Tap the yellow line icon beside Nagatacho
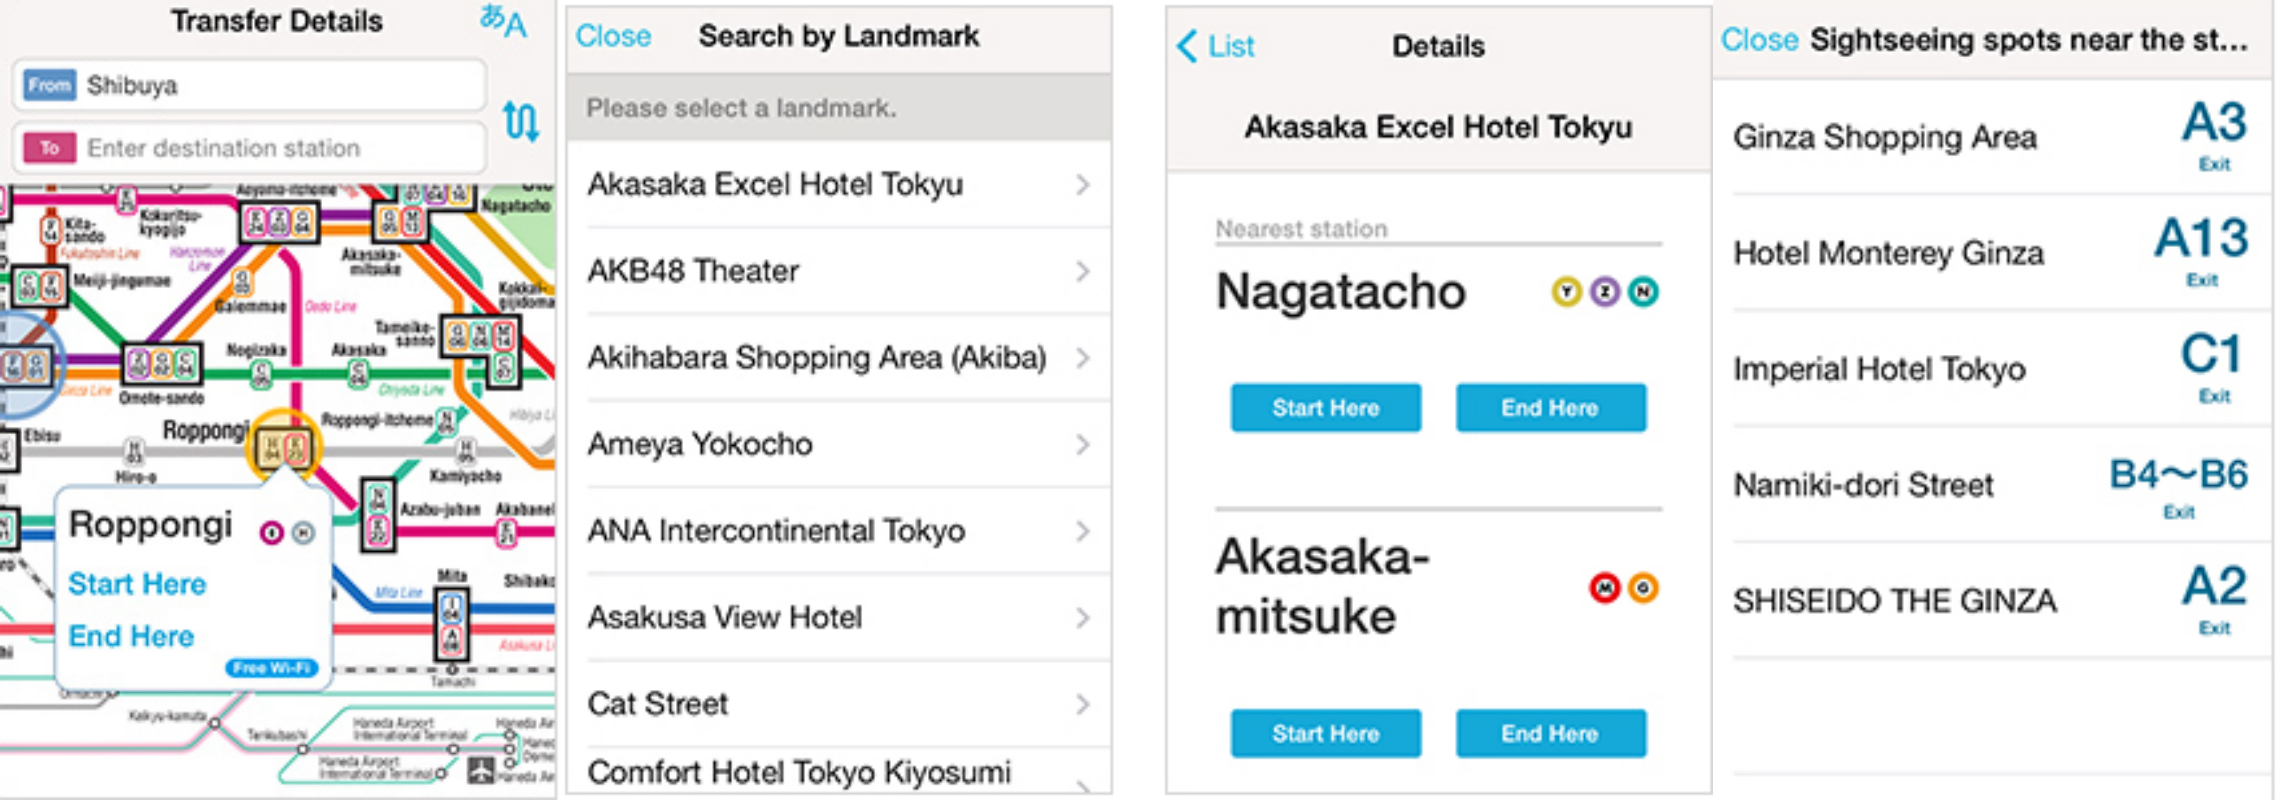 (1566, 292)
